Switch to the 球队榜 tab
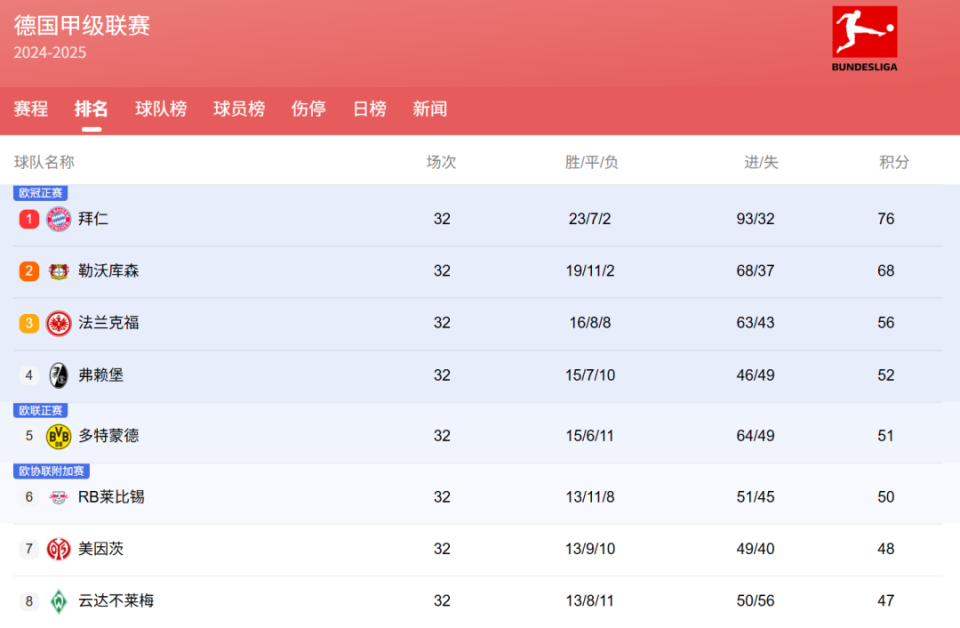Viewport: 960px width, 628px height. pos(161,109)
